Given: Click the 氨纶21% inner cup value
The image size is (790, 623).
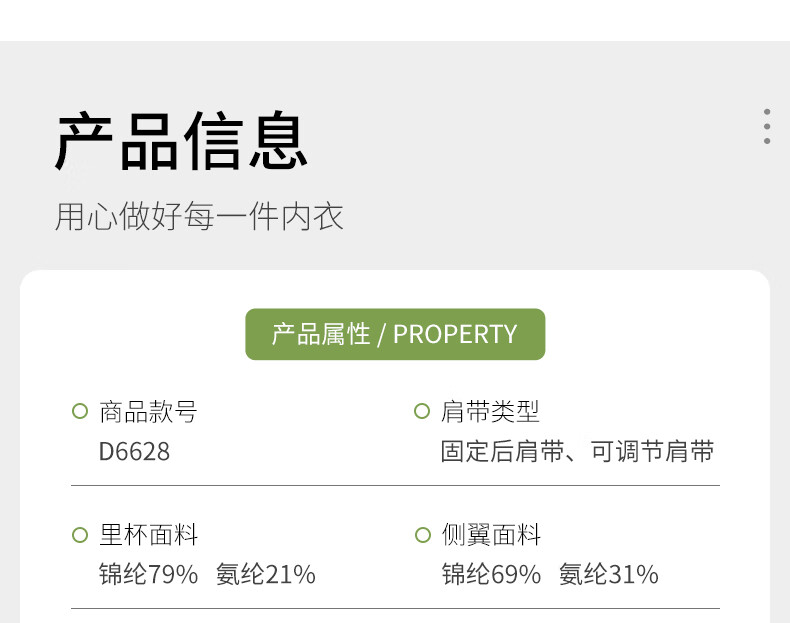Looking at the screenshot, I should tap(266, 574).
